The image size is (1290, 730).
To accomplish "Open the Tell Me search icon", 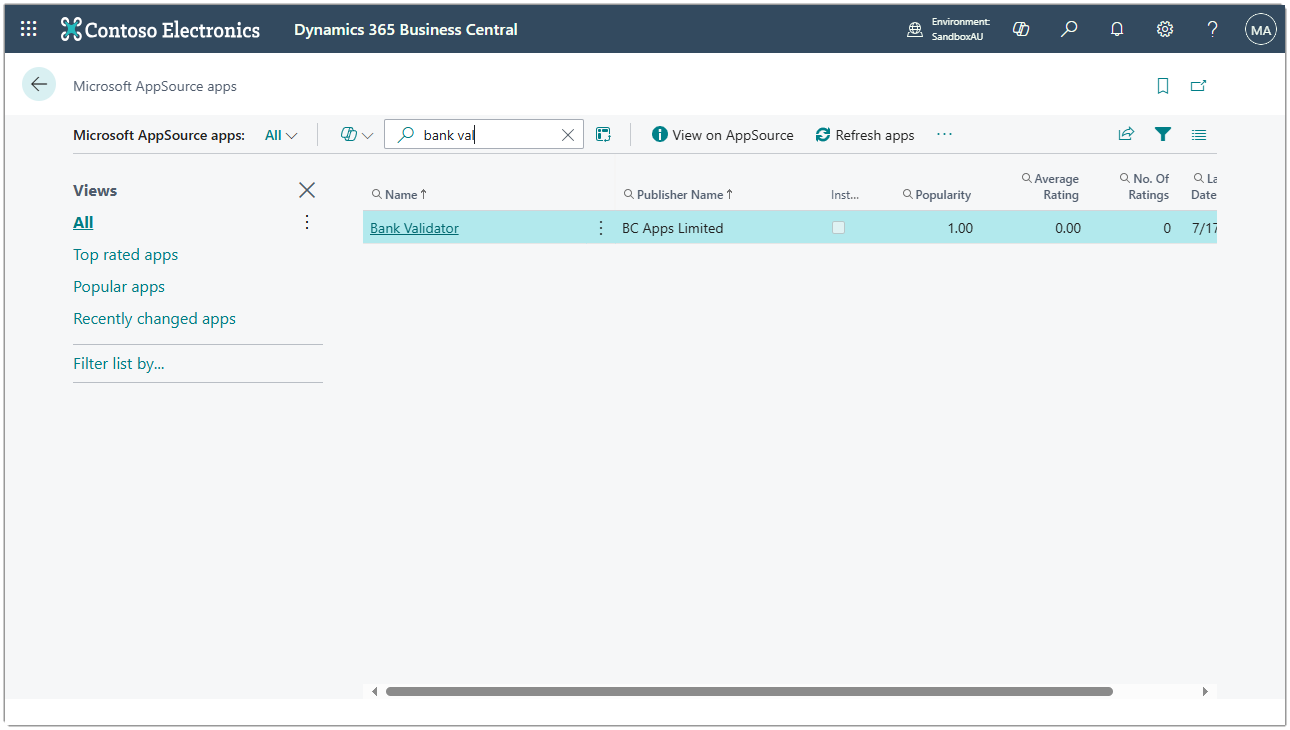I will tap(1069, 29).
